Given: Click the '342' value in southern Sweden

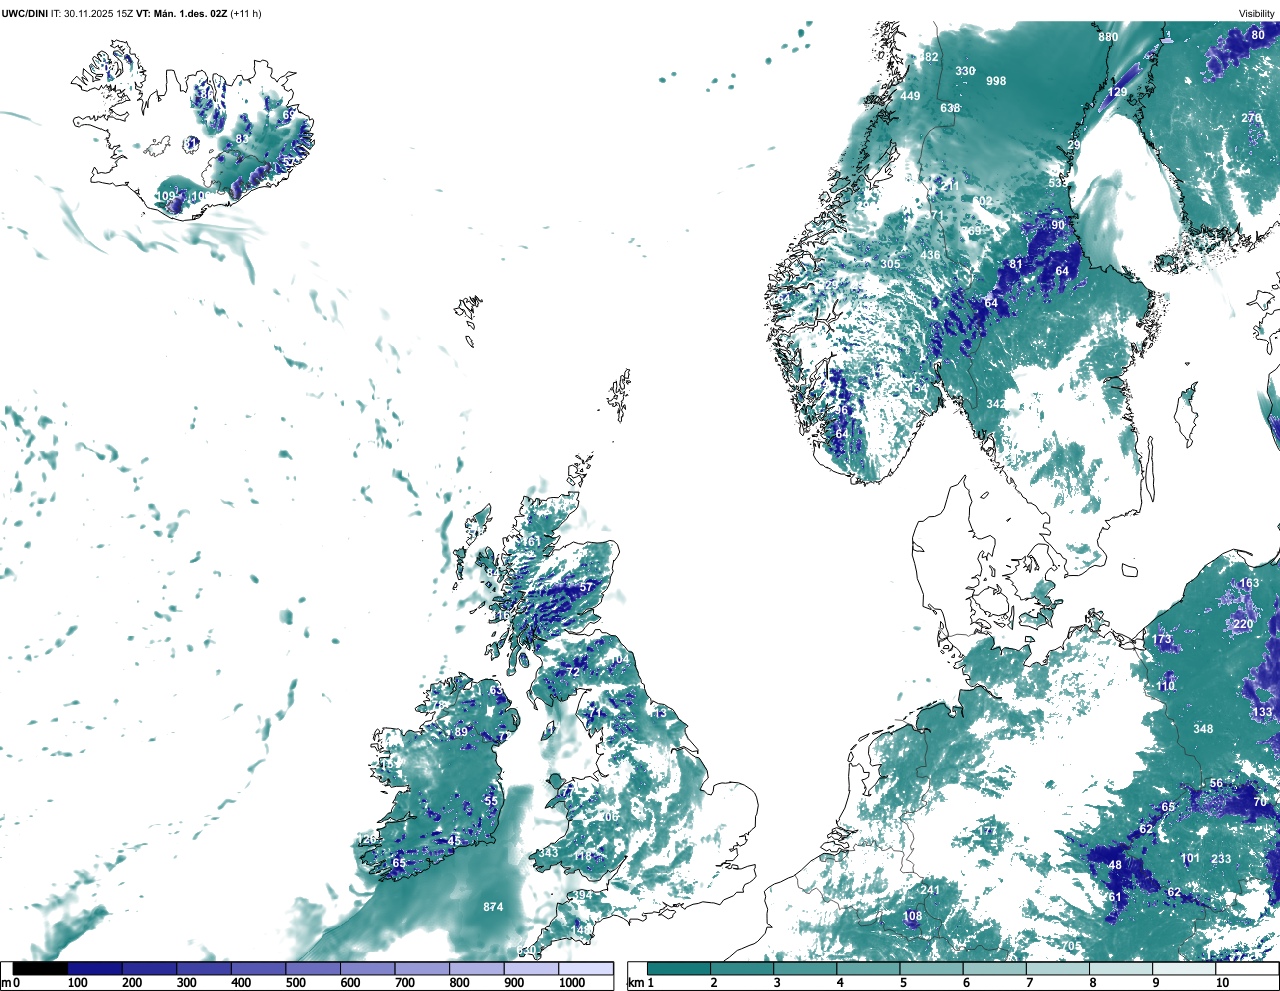Looking at the screenshot, I should pyautogui.click(x=996, y=404).
